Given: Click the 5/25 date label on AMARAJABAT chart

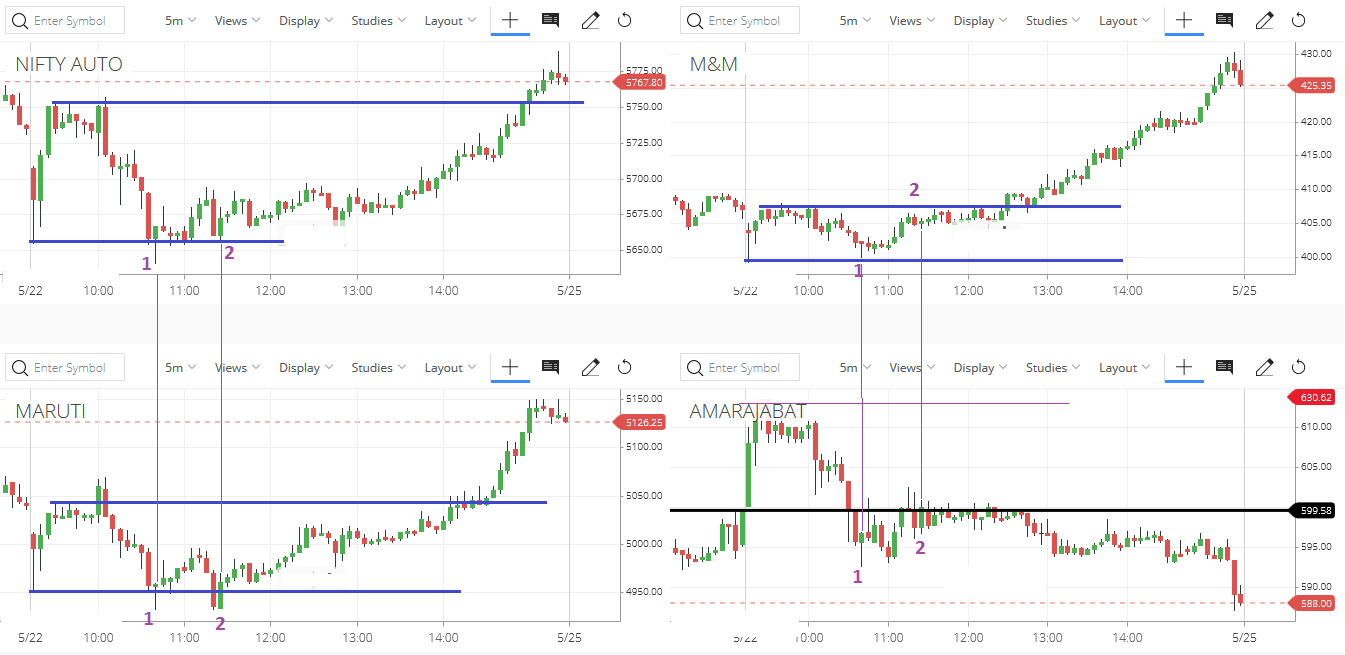Looking at the screenshot, I should click(1243, 637).
